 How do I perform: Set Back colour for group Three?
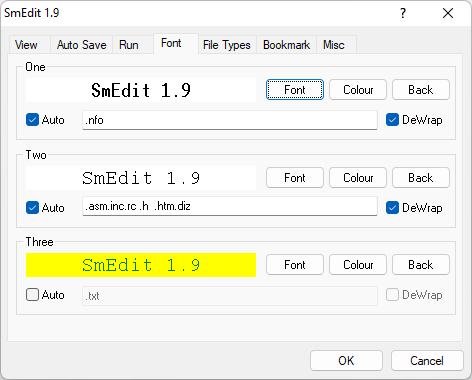pos(421,265)
